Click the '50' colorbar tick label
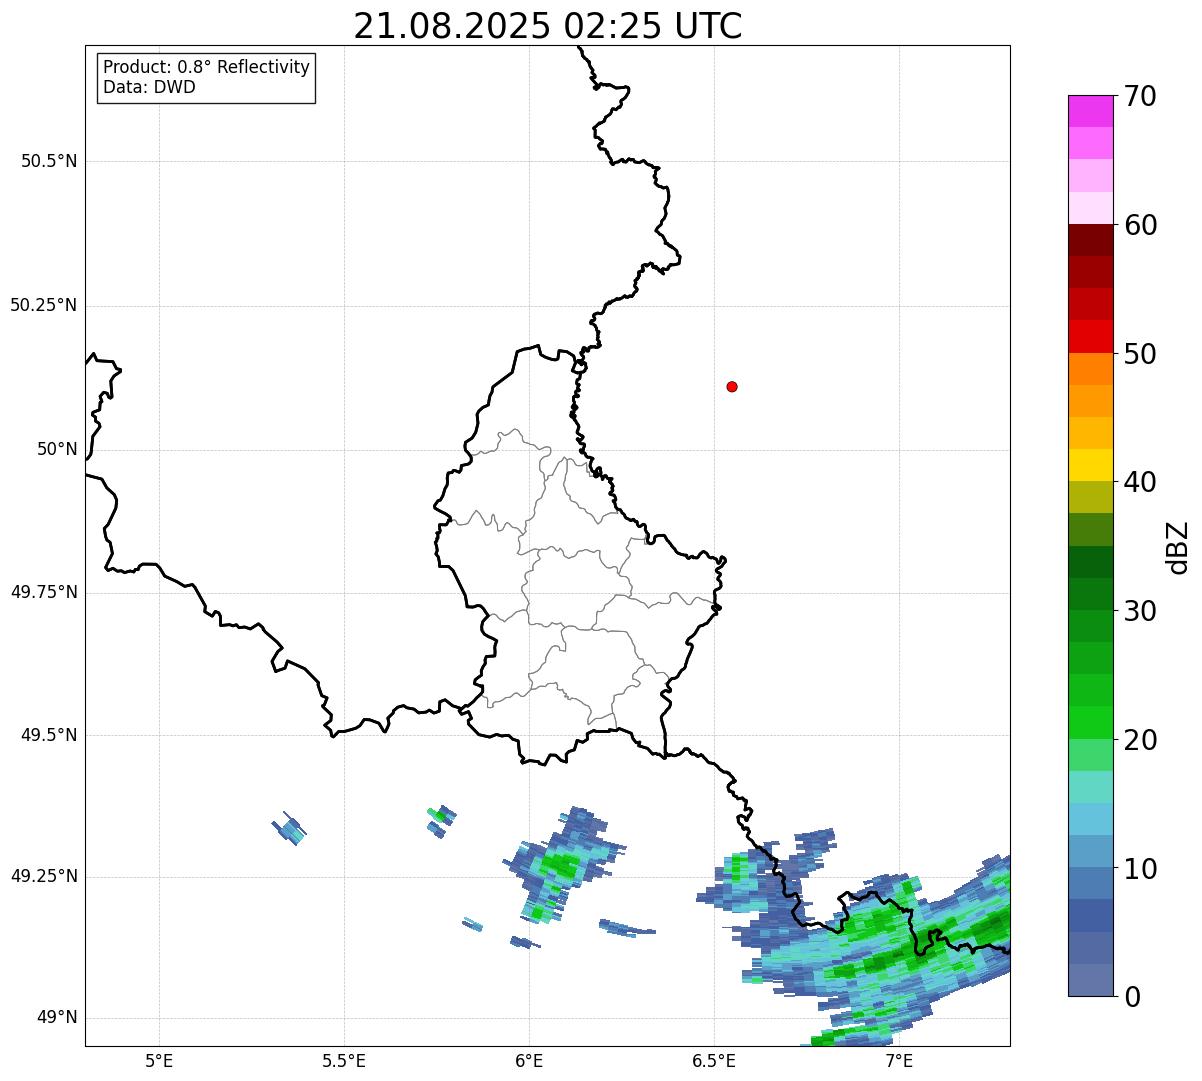The height and width of the screenshot is (1081, 1202). click(1140, 354)
